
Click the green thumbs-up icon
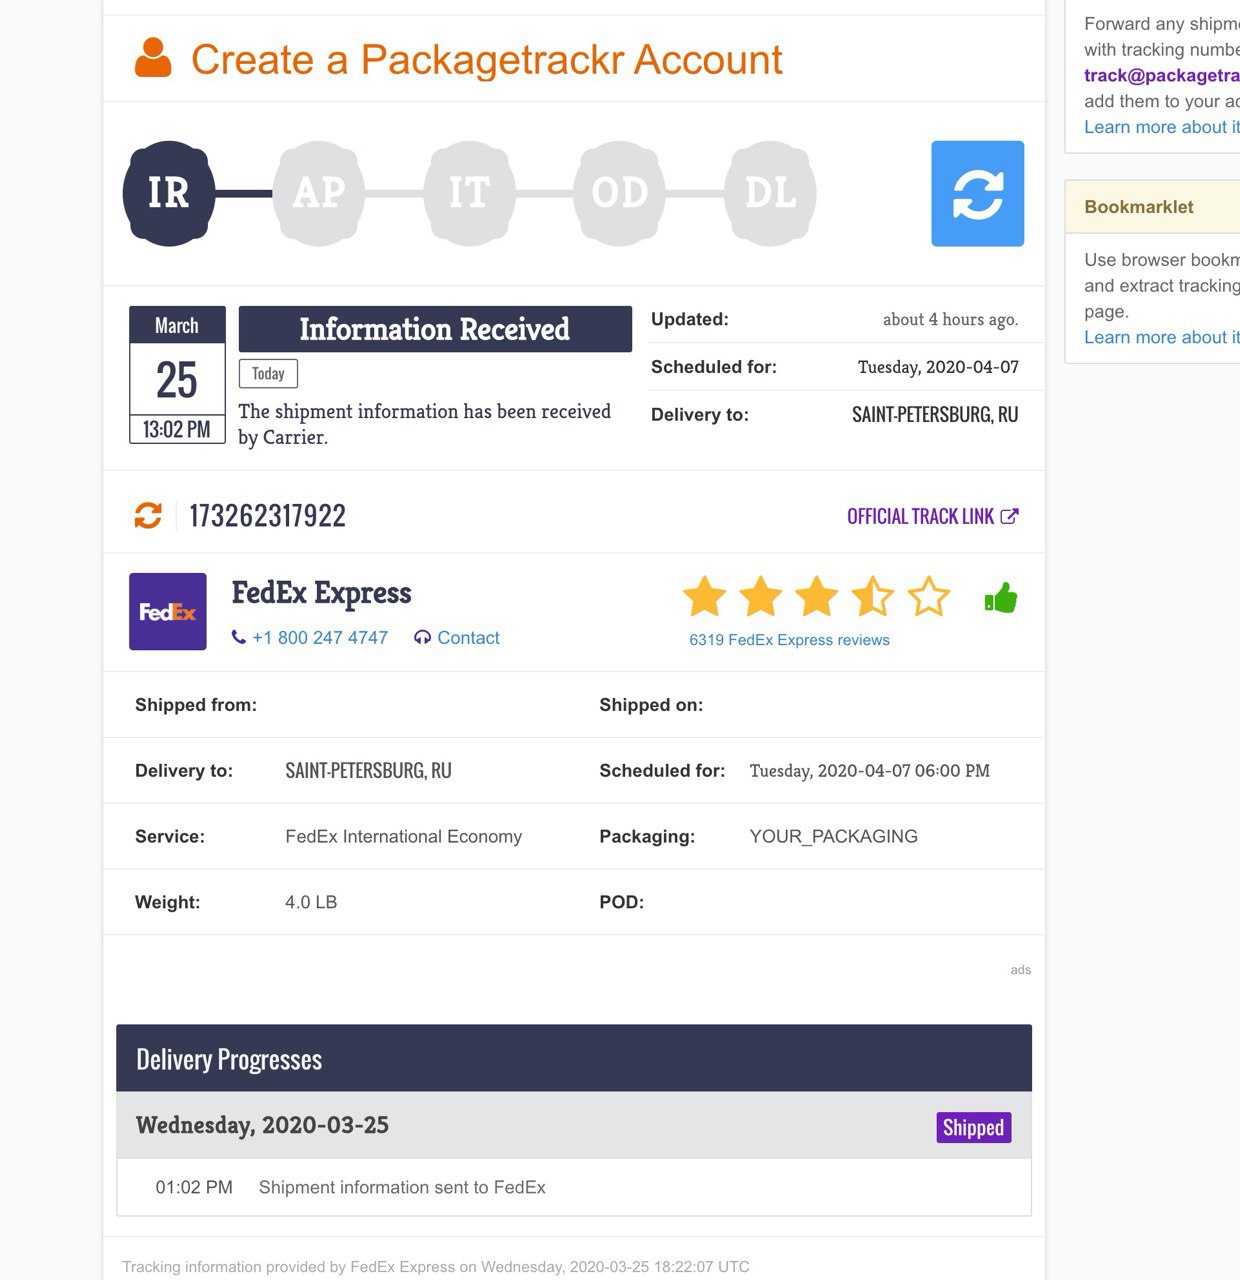[1001, 598]
